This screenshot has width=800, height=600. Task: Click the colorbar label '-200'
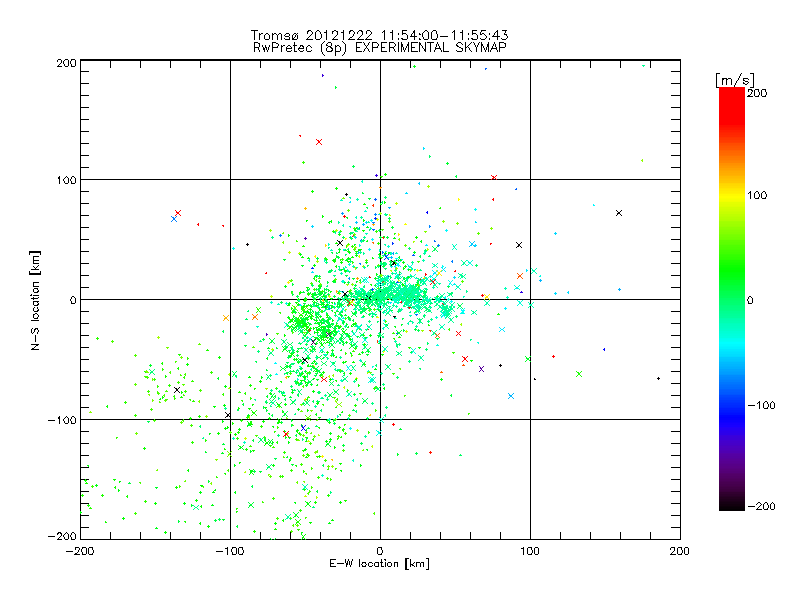[x=761, y=506]
